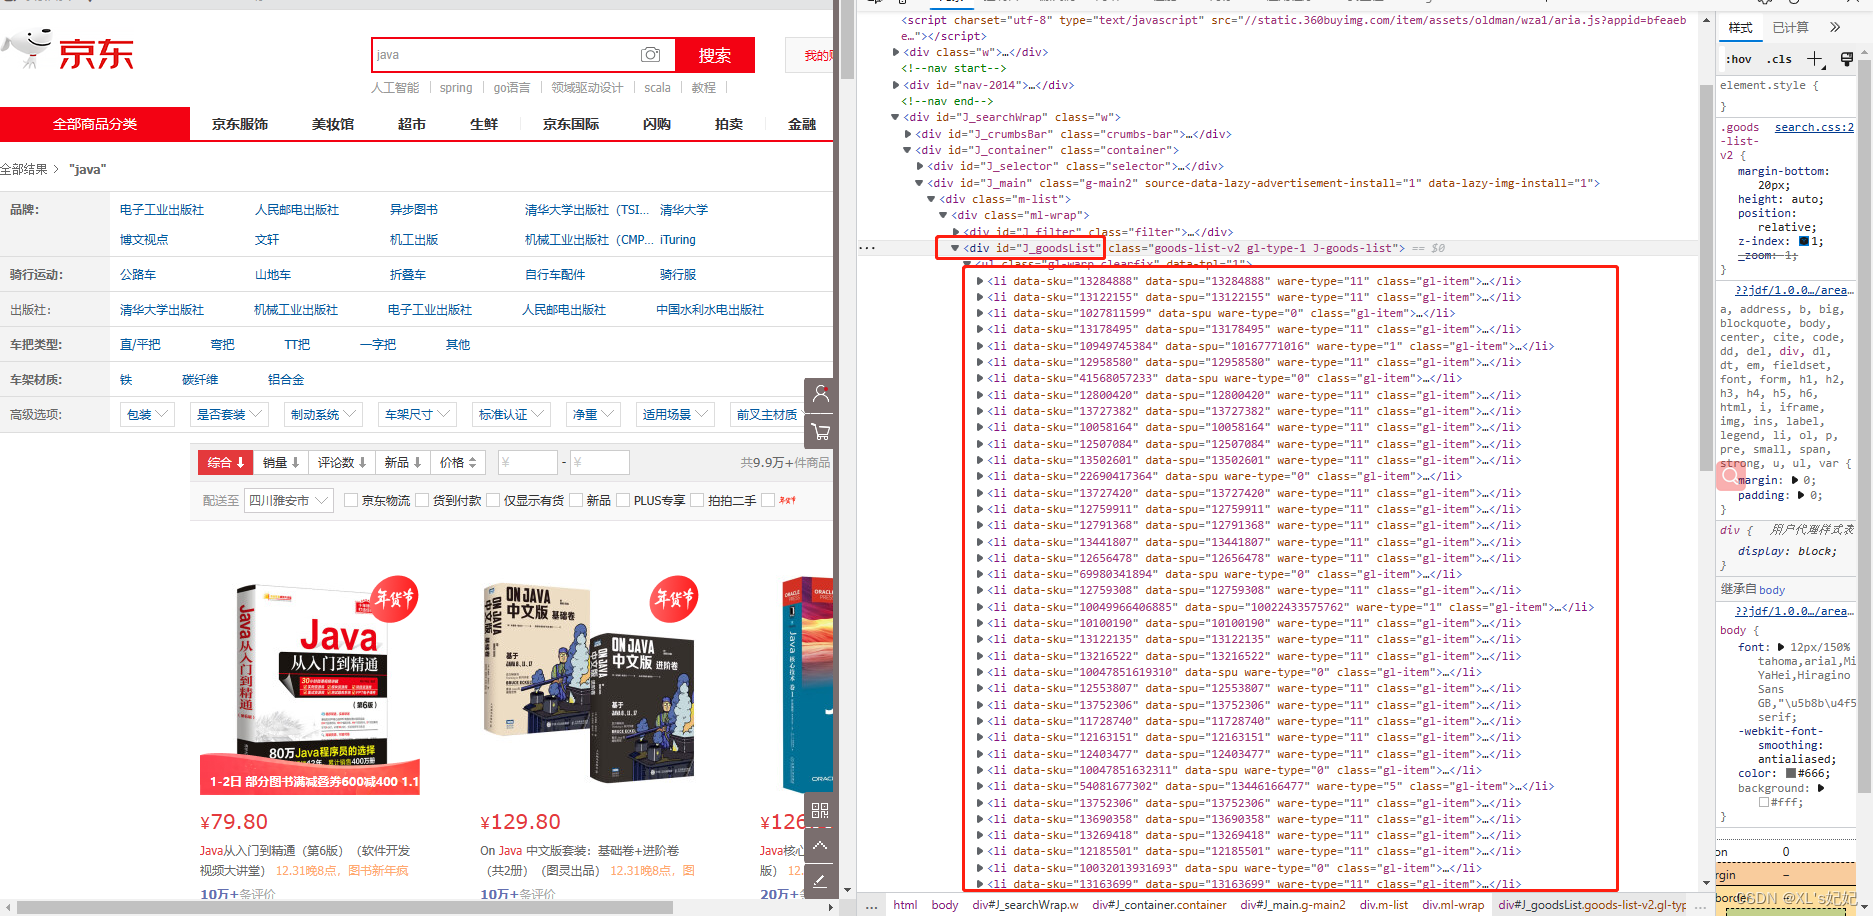Open the Java从入门到精通 book thumbnail
Screen dimensions: 1873x916
click(310, 685)
